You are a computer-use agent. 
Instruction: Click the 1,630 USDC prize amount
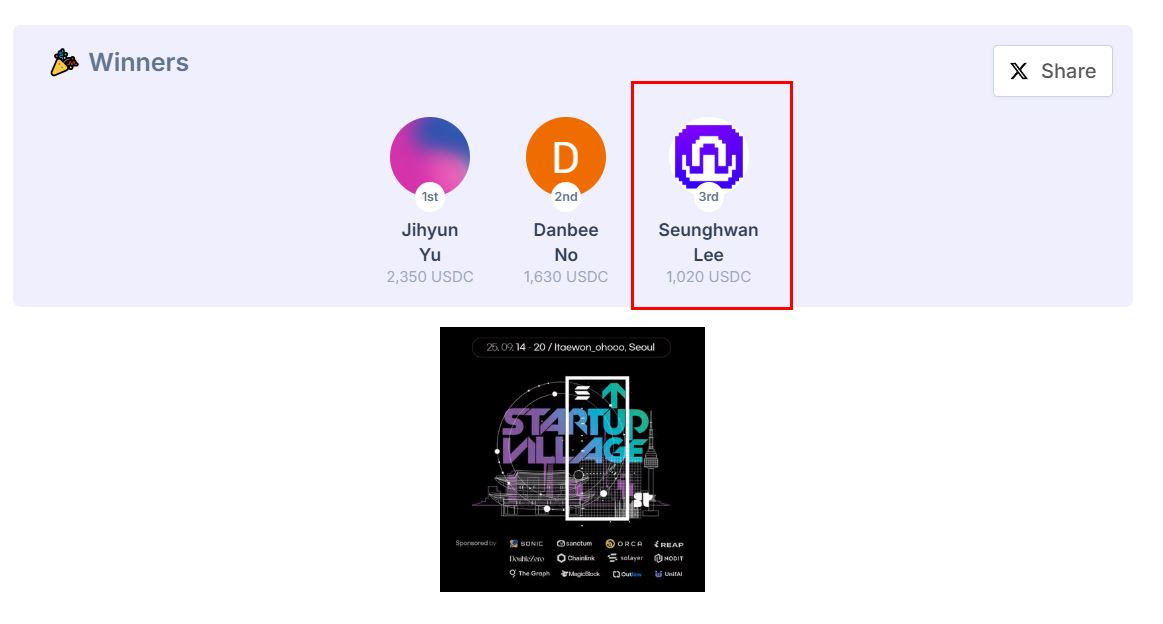click(x=566, y=277)
